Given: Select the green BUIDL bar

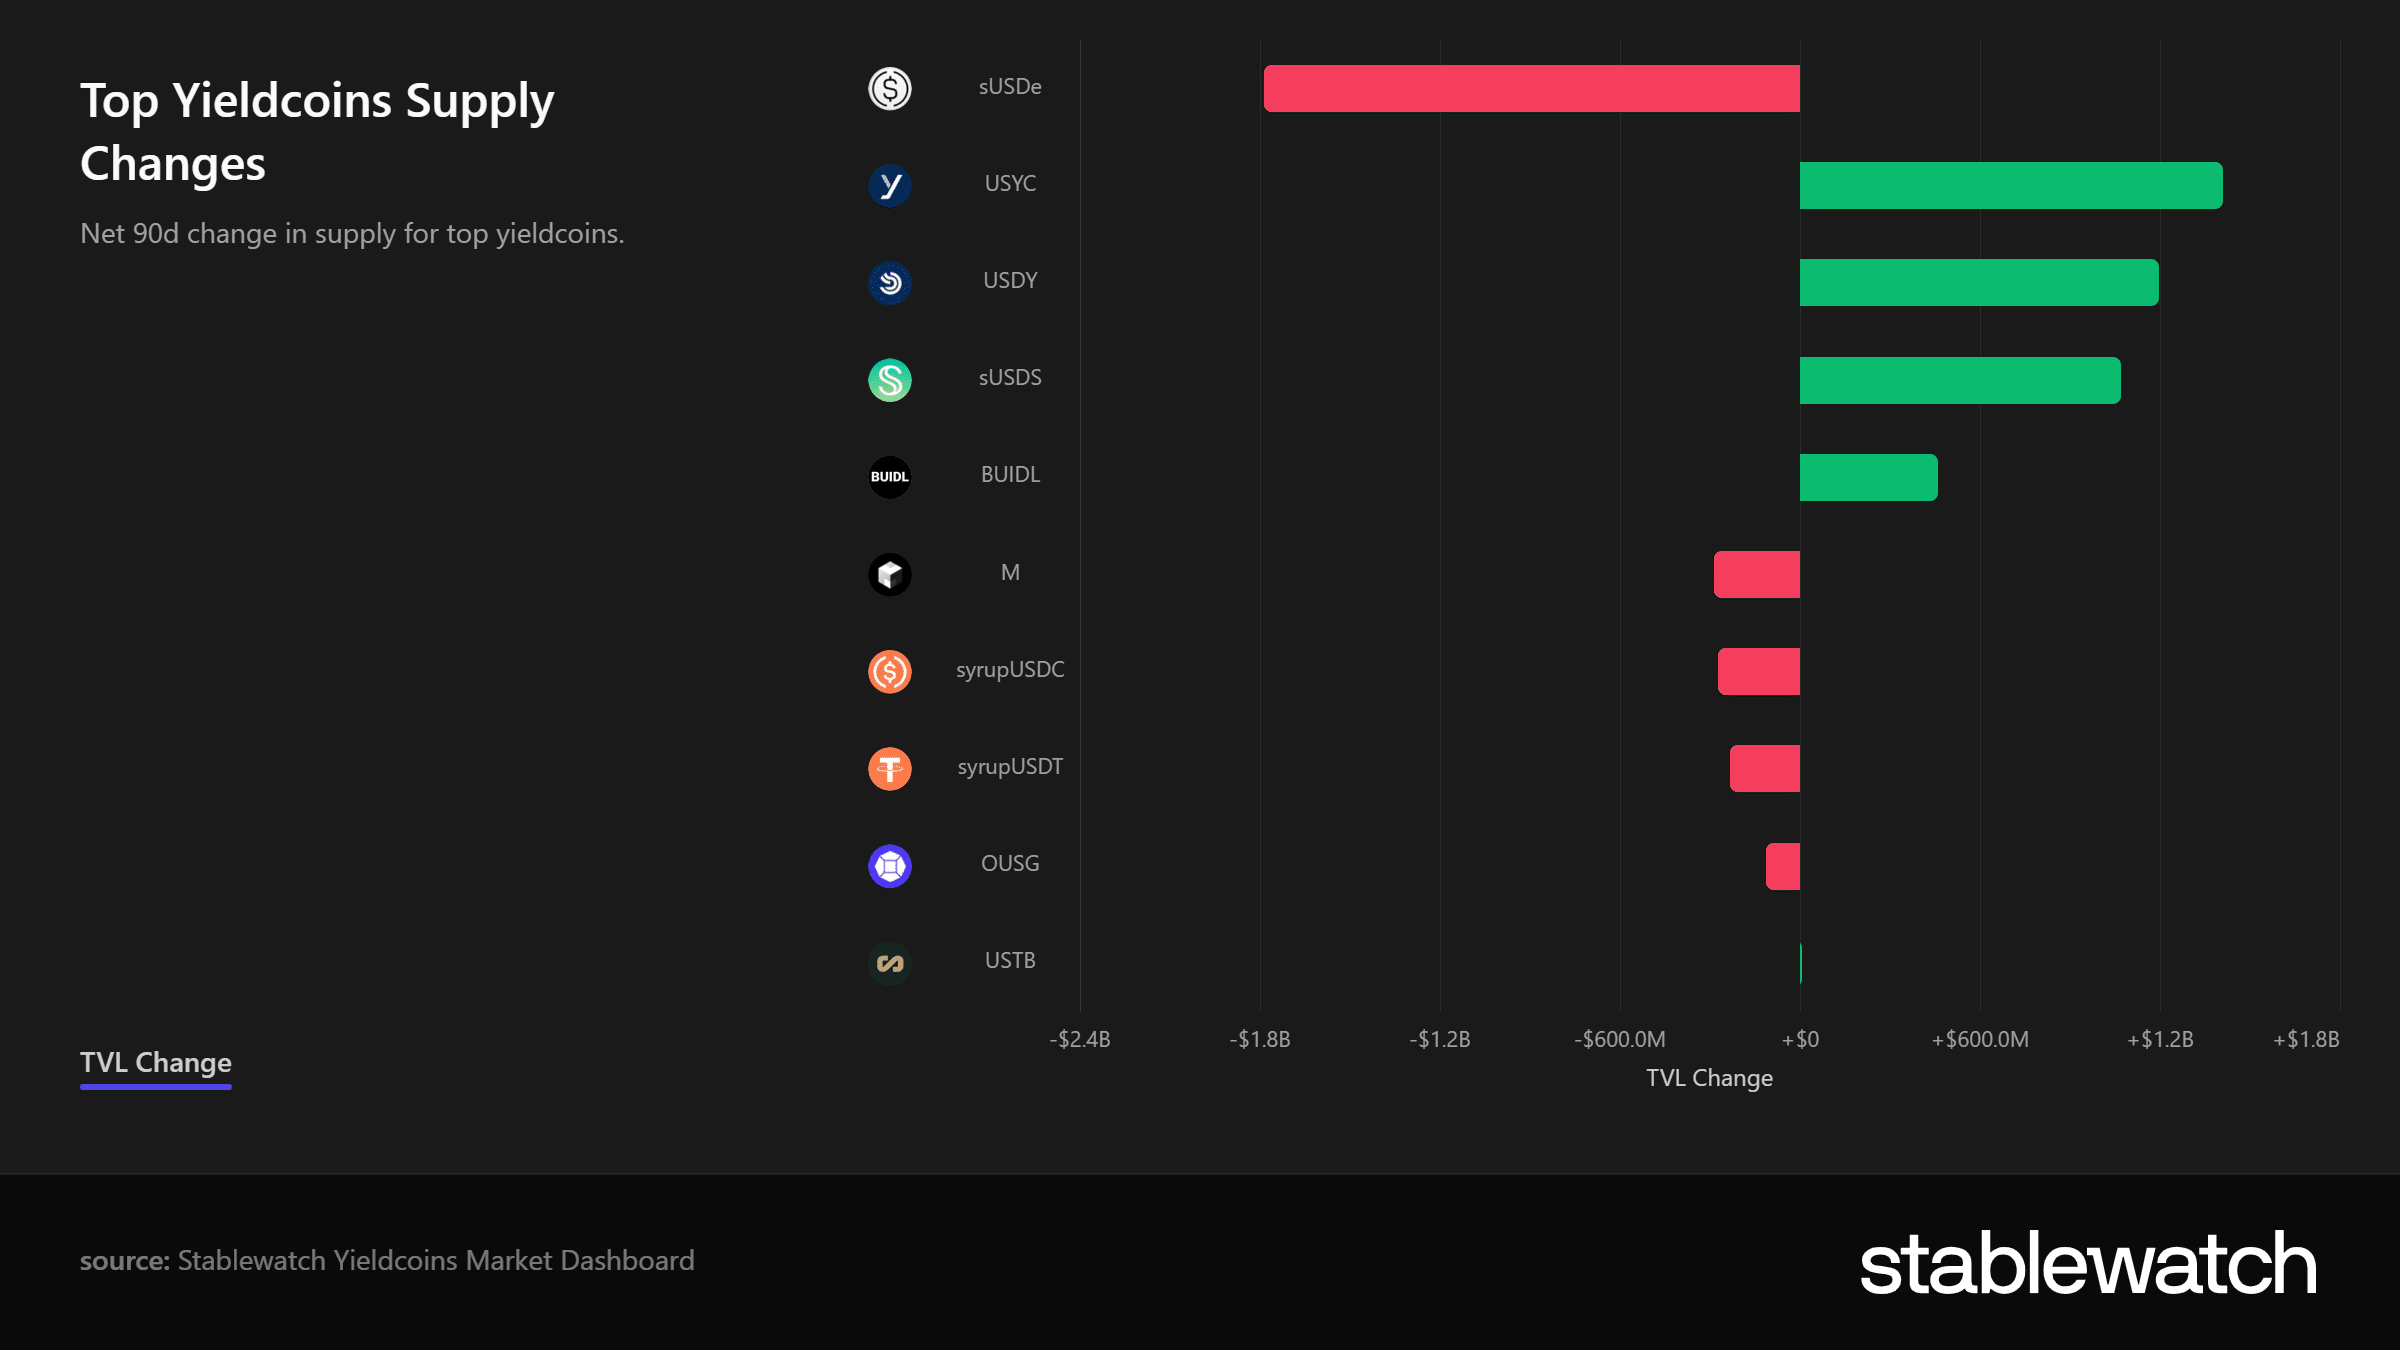Looking at the screenshot, I should [x=1869, y=477].
